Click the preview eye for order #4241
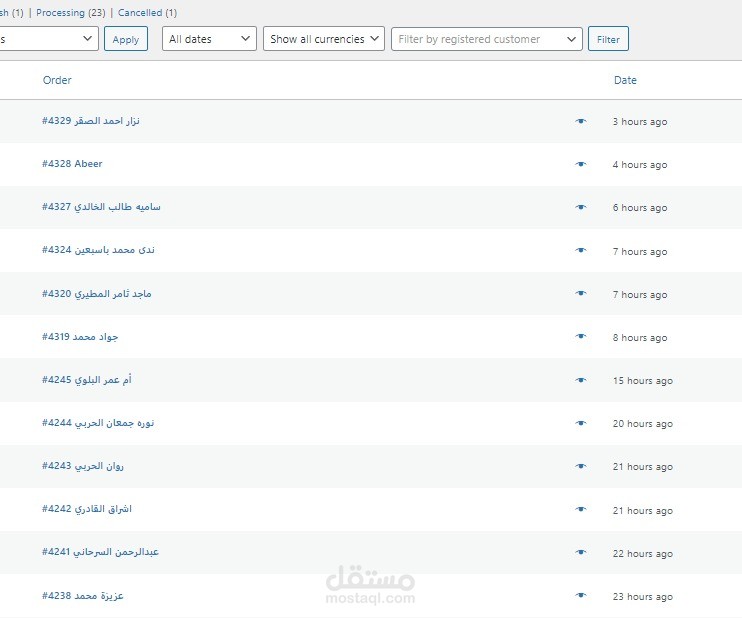The image size is (742, 618). [581, 552]
